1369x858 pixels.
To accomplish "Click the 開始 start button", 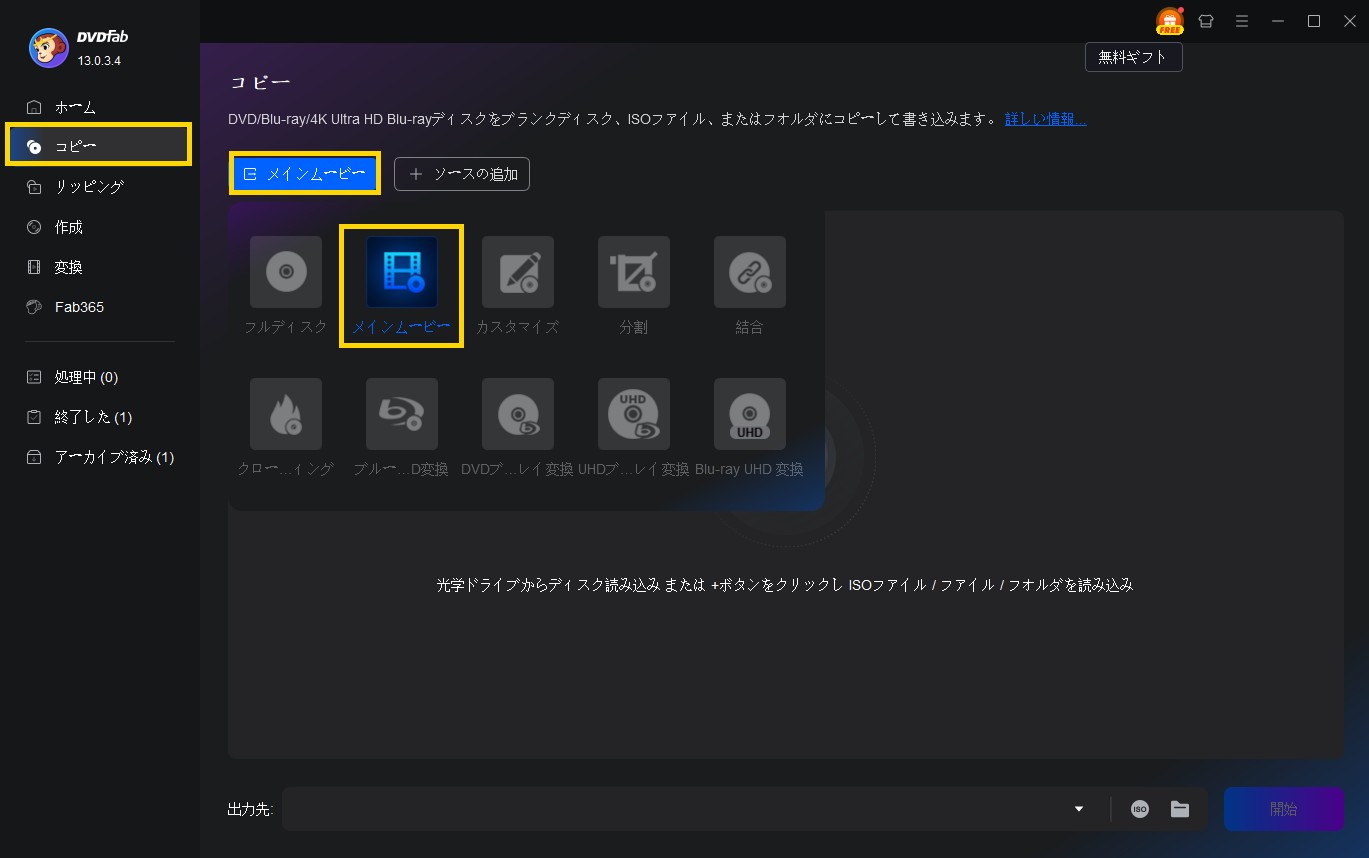I will coord(1284,809).
